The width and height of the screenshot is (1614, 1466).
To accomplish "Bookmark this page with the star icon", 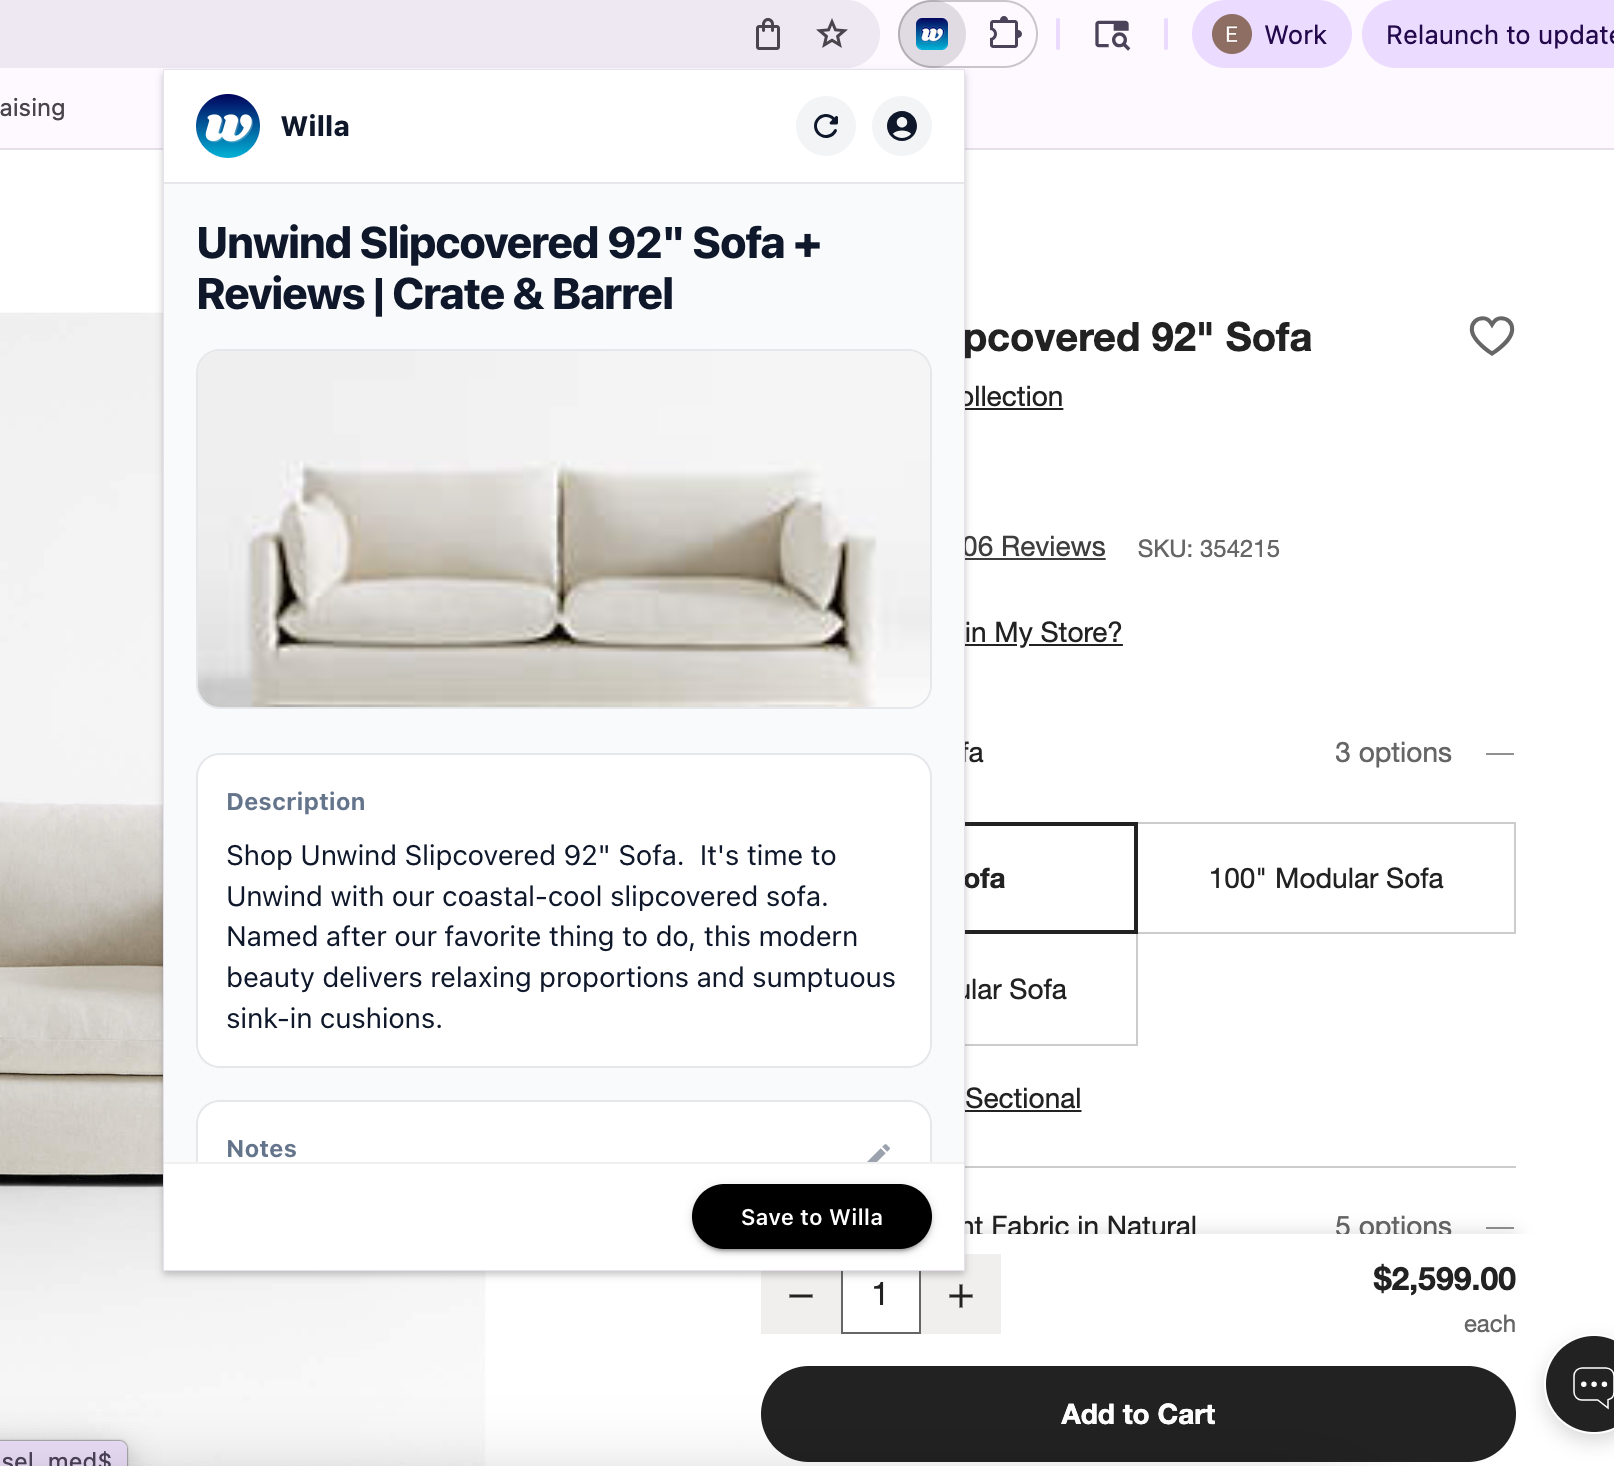I will click(832, 35).
